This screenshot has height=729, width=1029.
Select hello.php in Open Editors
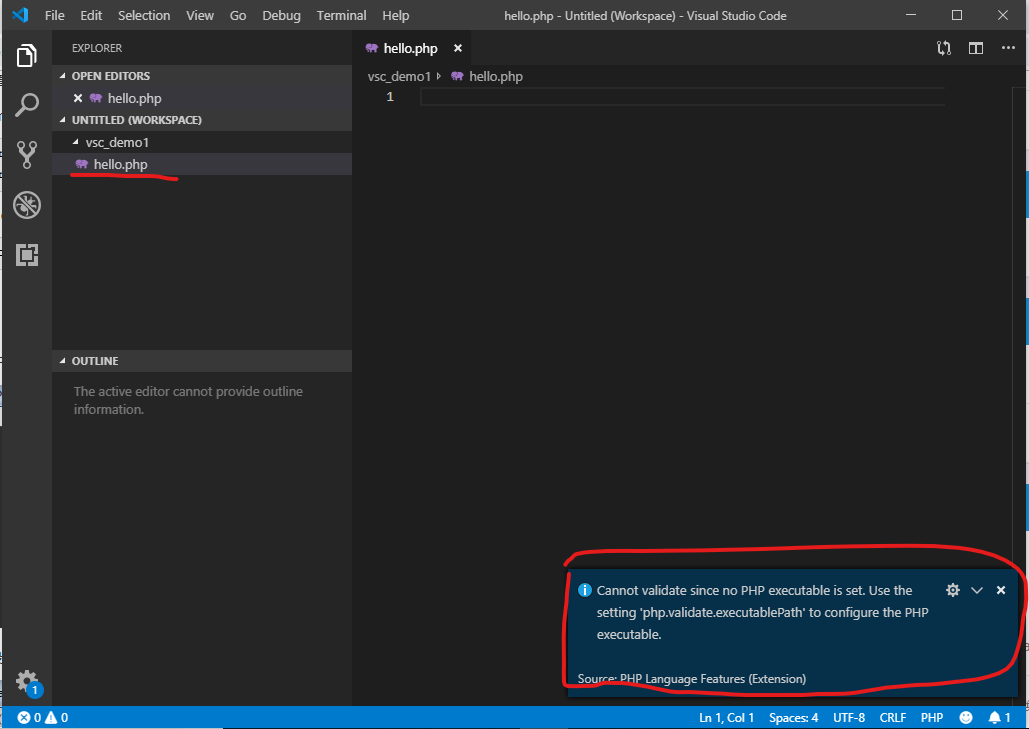click(x=202, y=98)
